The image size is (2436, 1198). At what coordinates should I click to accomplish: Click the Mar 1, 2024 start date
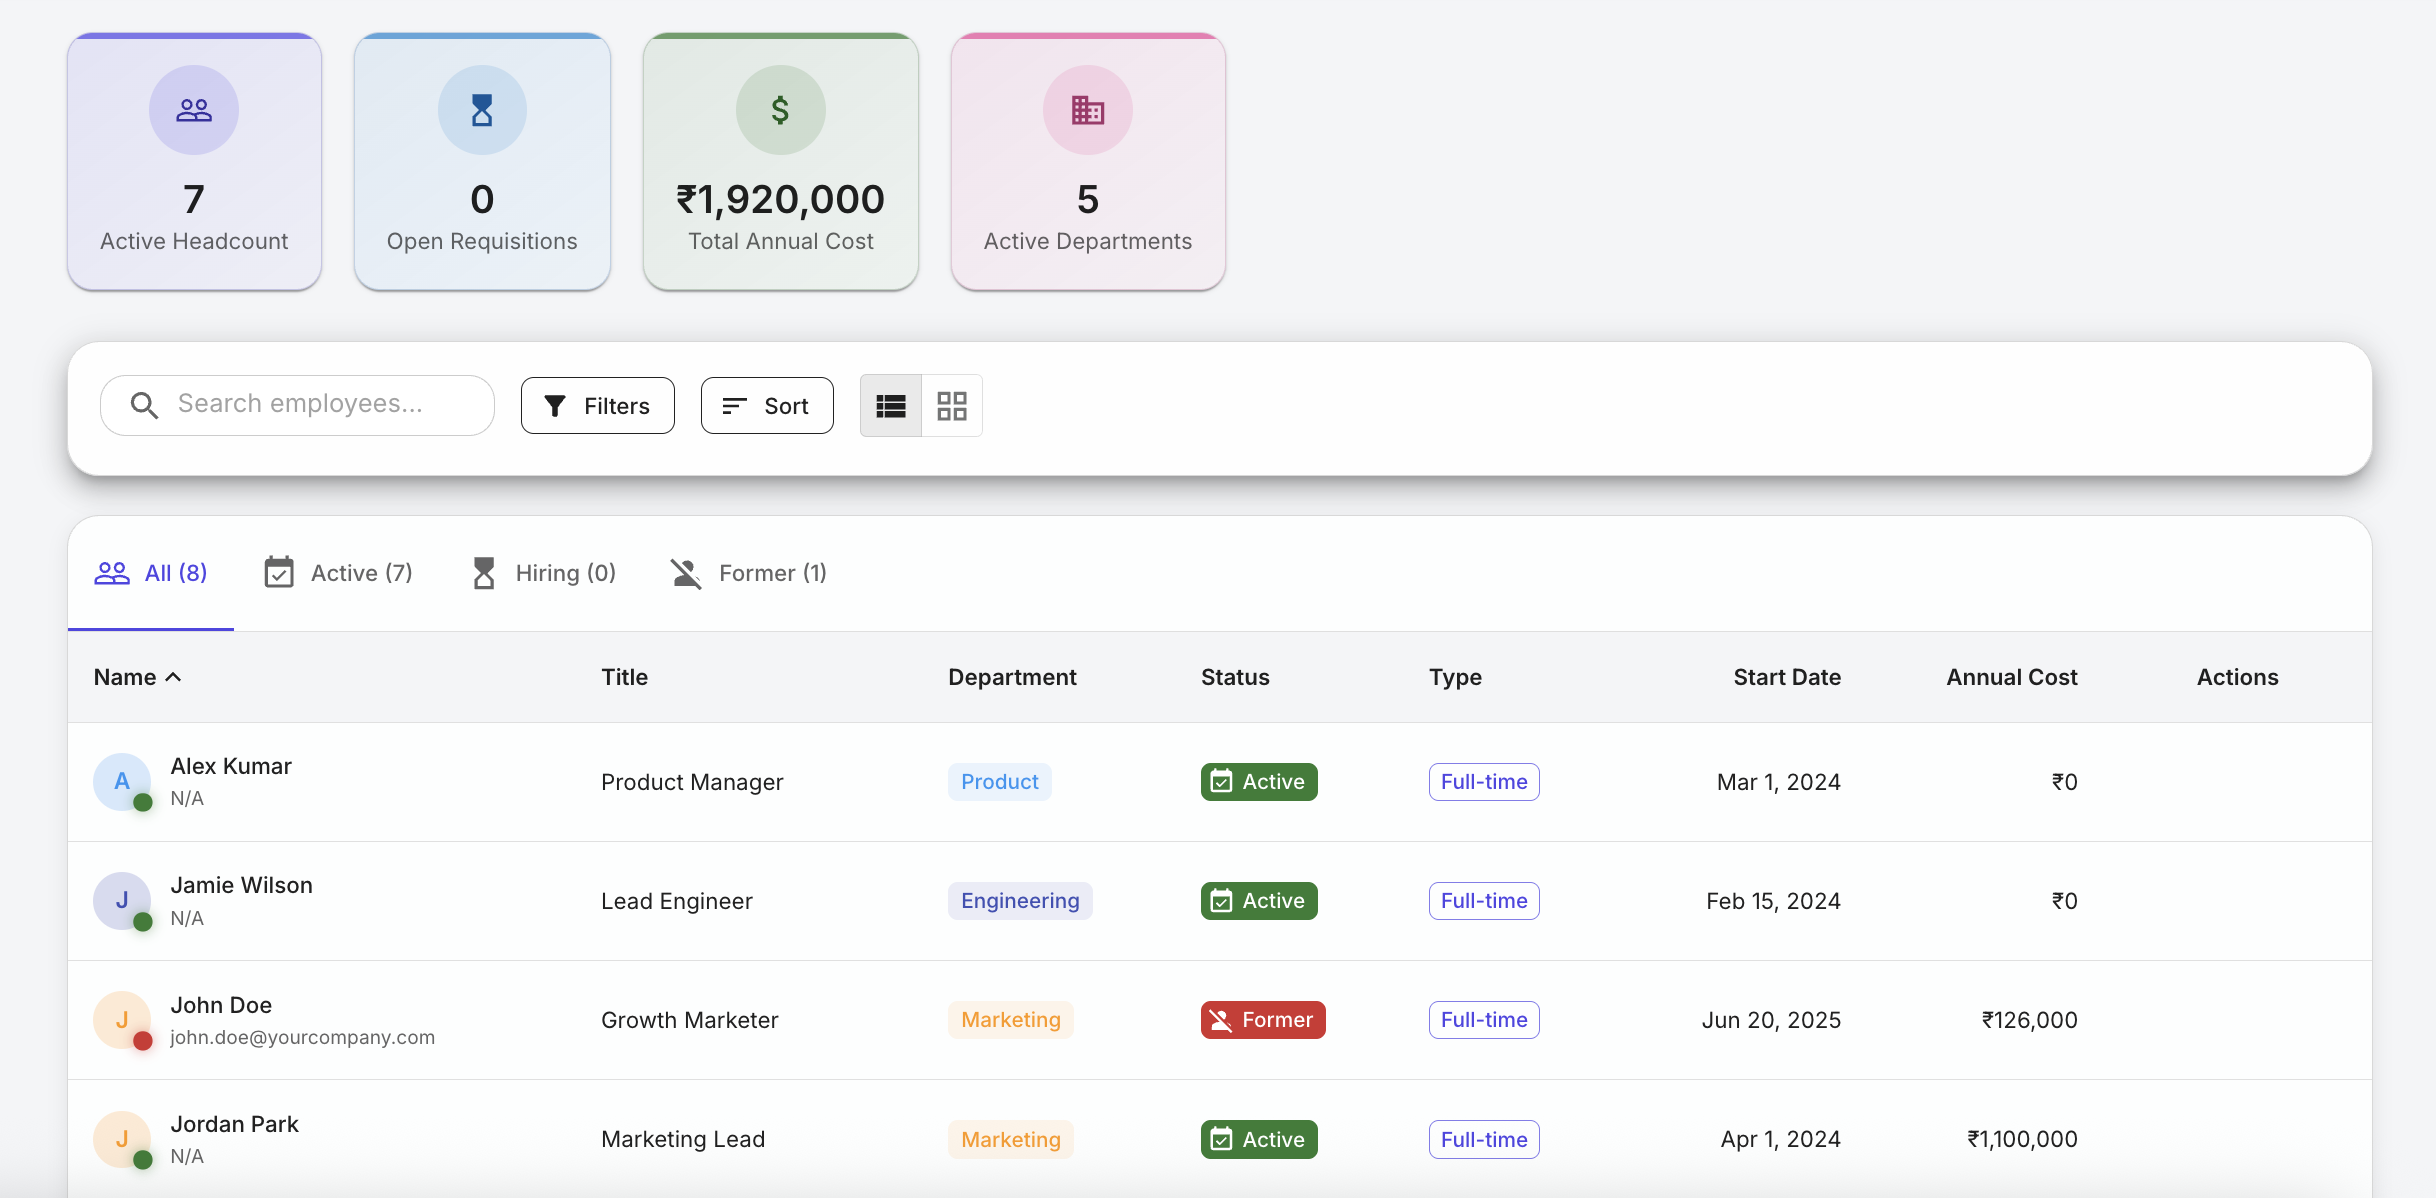pyautogui.click(x=1779, y=782)
